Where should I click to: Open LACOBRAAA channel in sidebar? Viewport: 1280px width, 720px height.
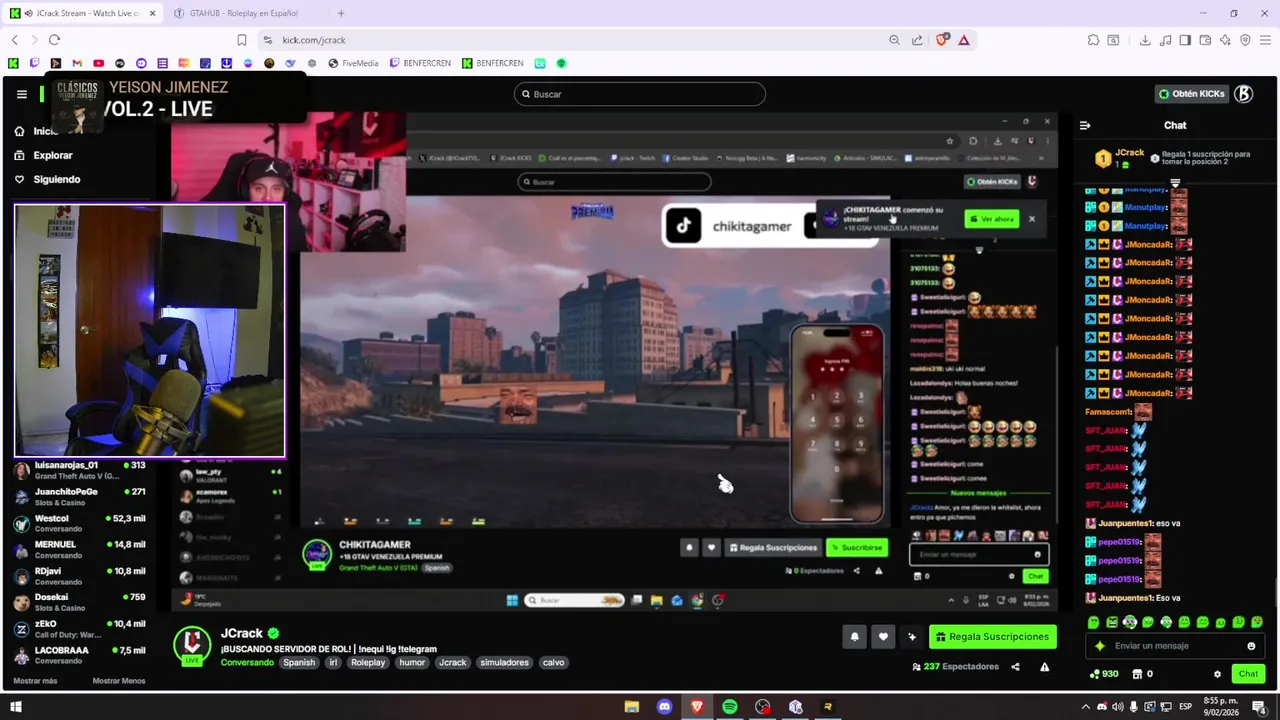[80, 655]
